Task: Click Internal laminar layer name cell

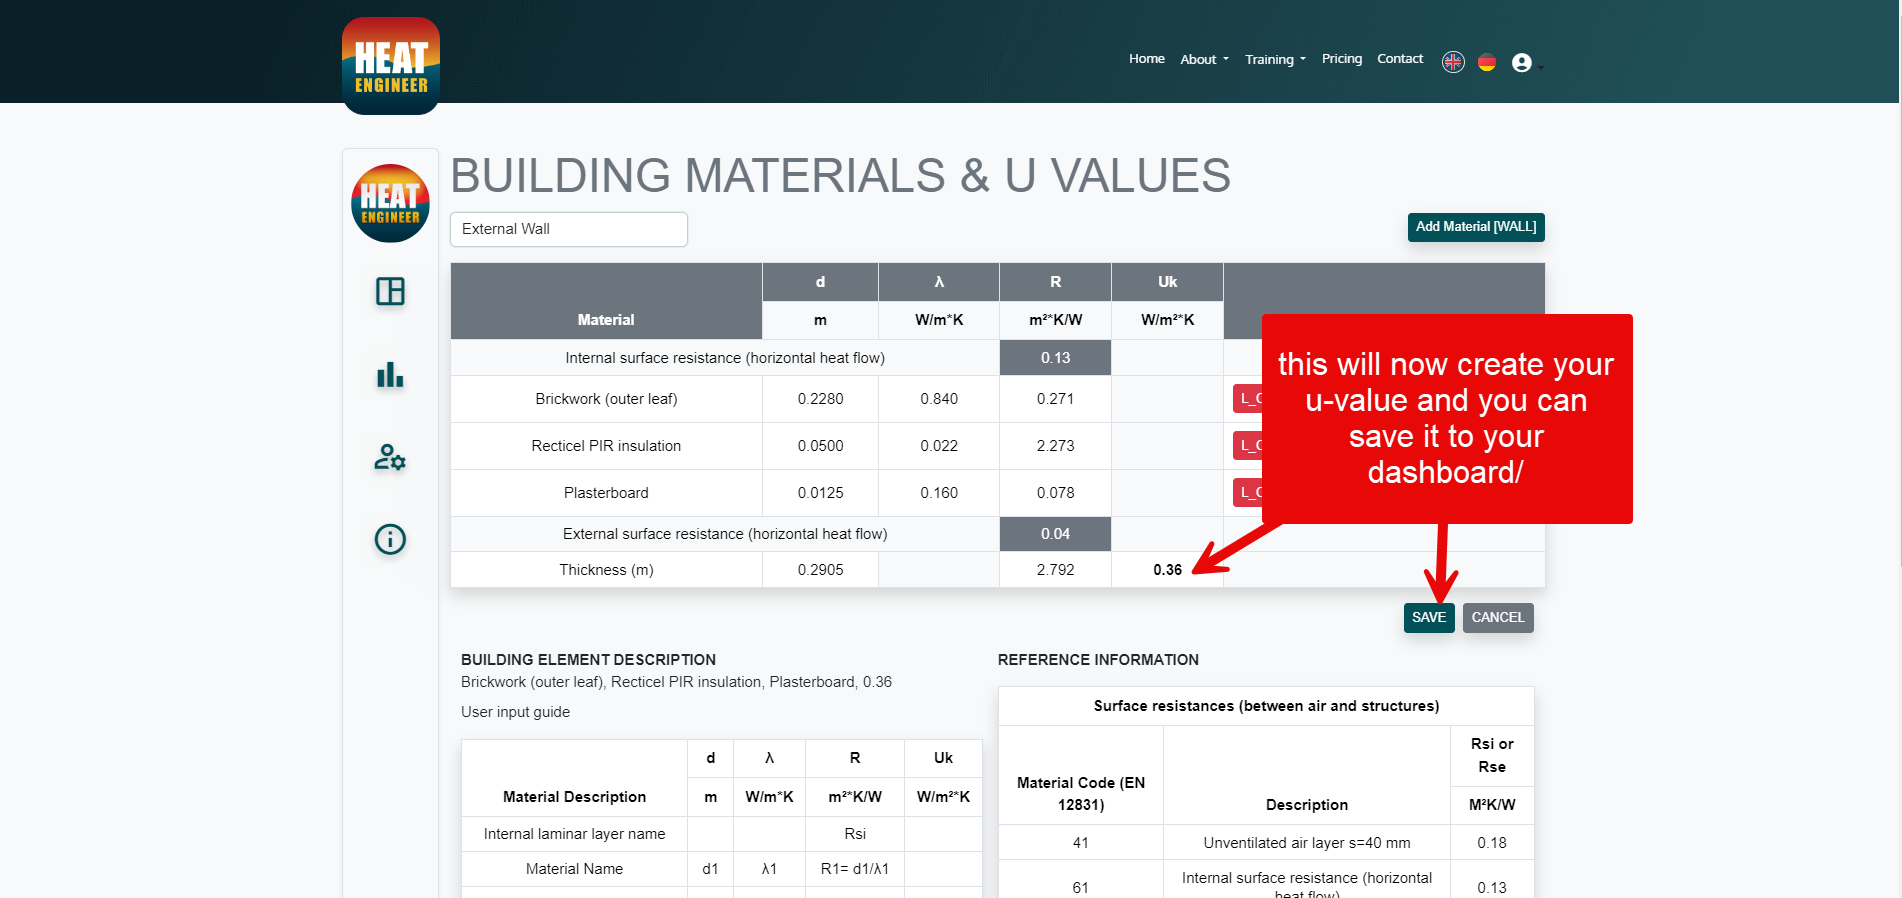Action: click(574, 834)
